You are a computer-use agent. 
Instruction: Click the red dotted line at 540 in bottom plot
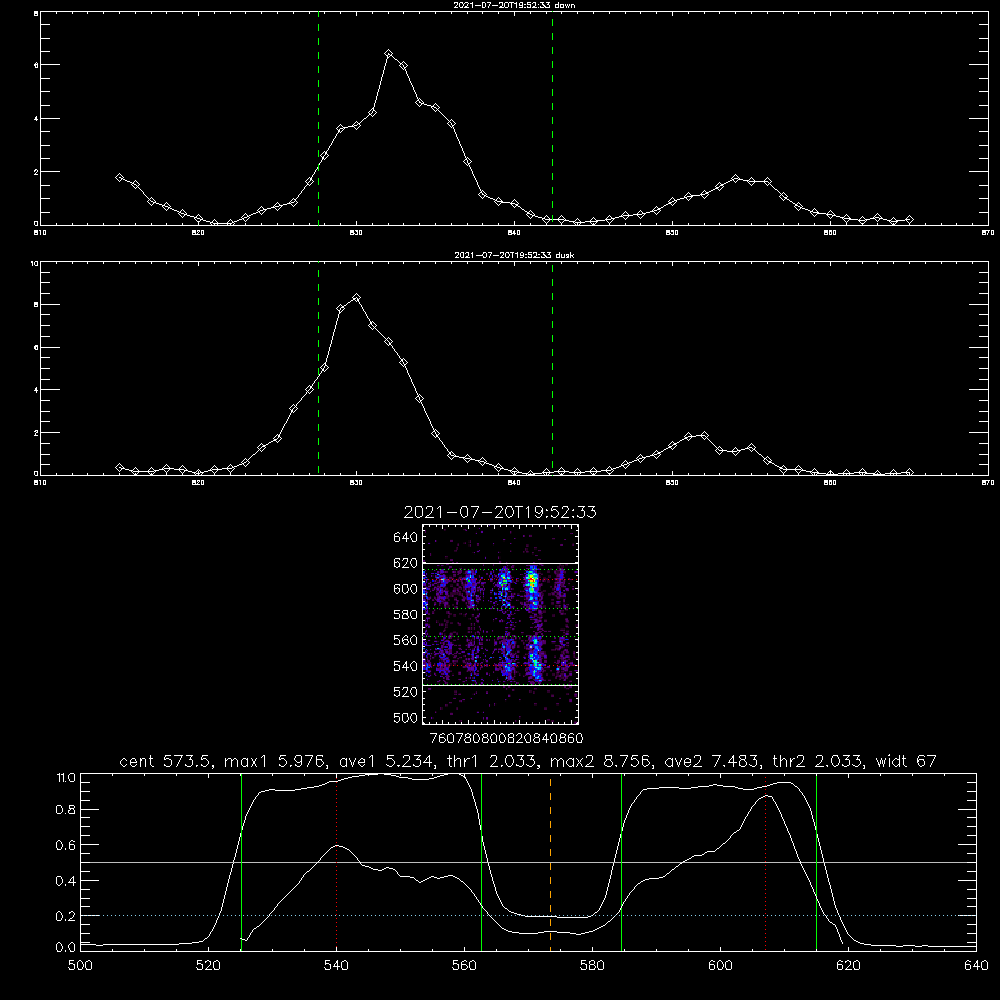[x=336, y=862]
